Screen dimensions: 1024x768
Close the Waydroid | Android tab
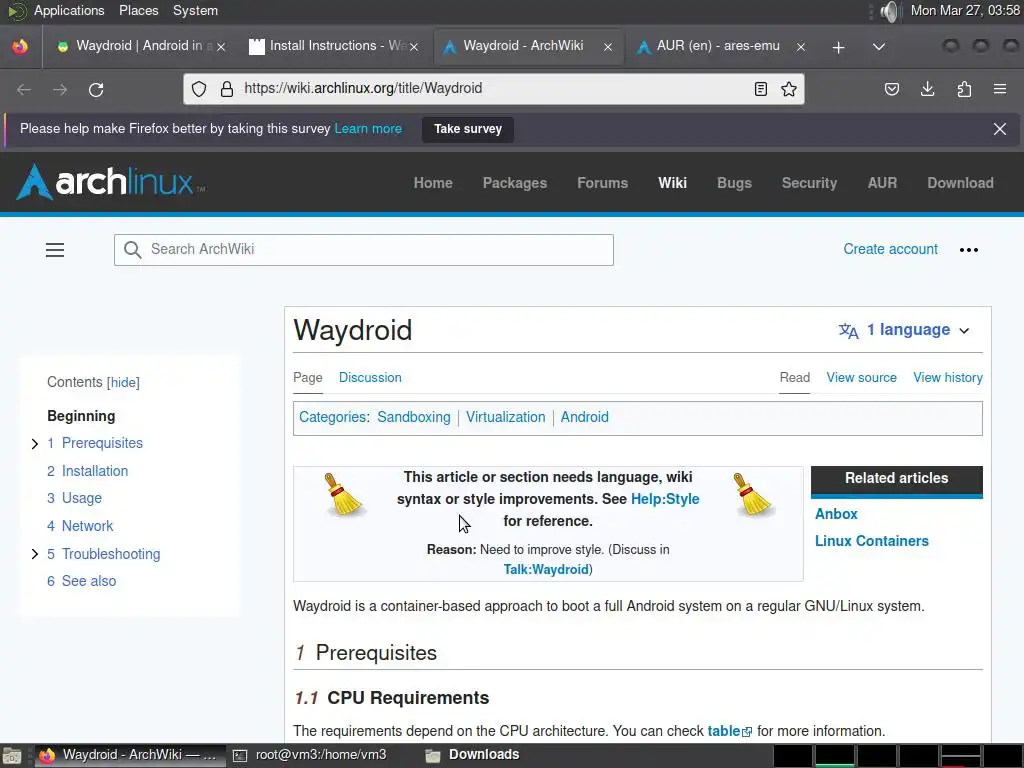(221, 47)
